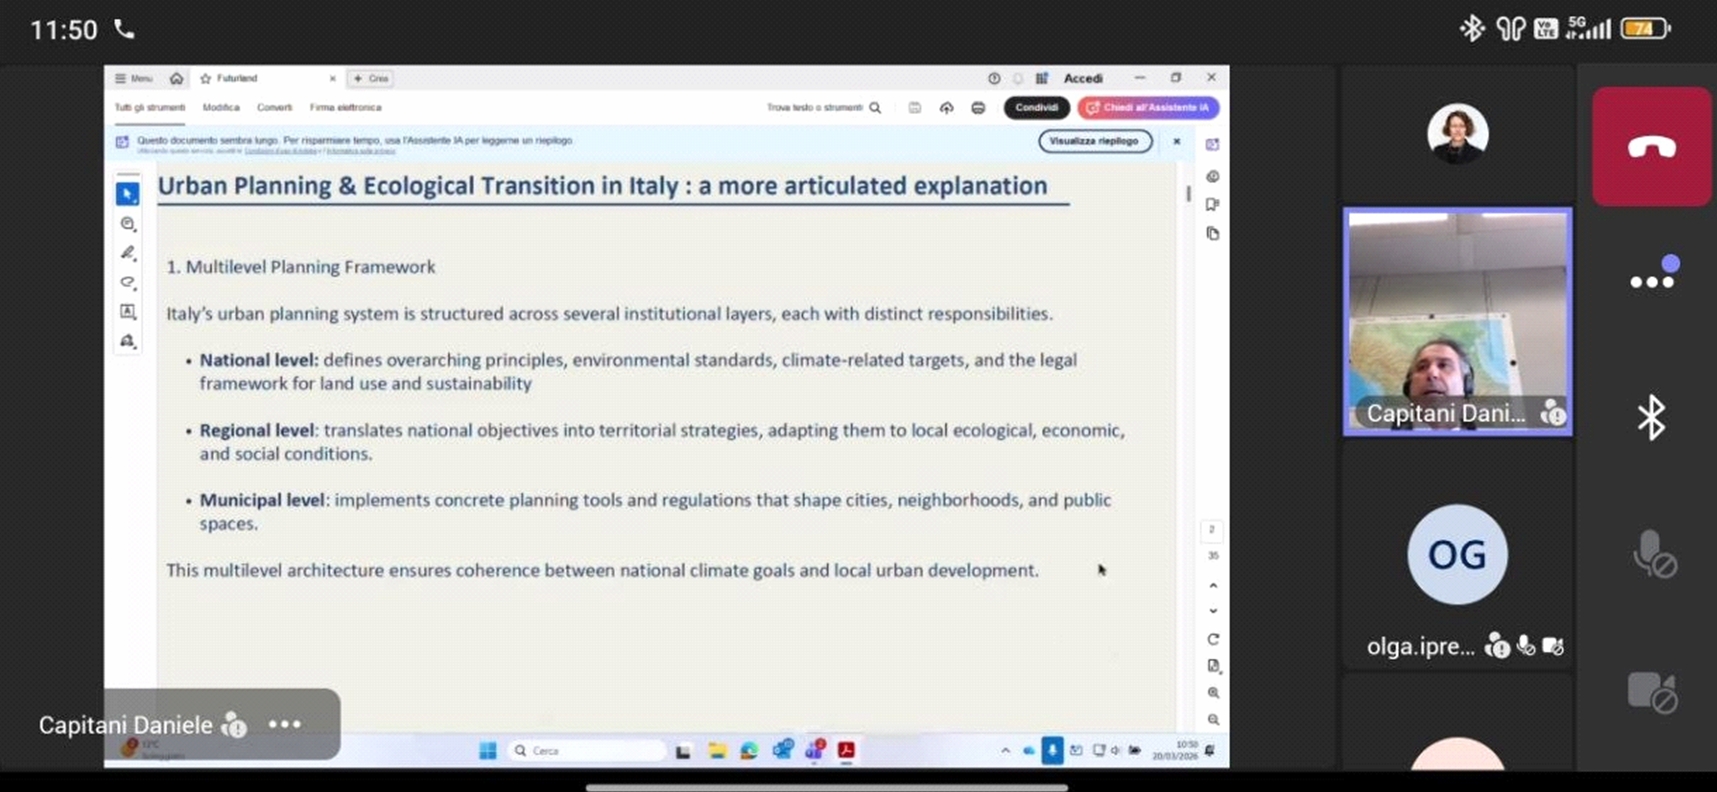Unmute the microphone in call controls
This screenshot has width=1717, height=792.
pos(1651,555)
